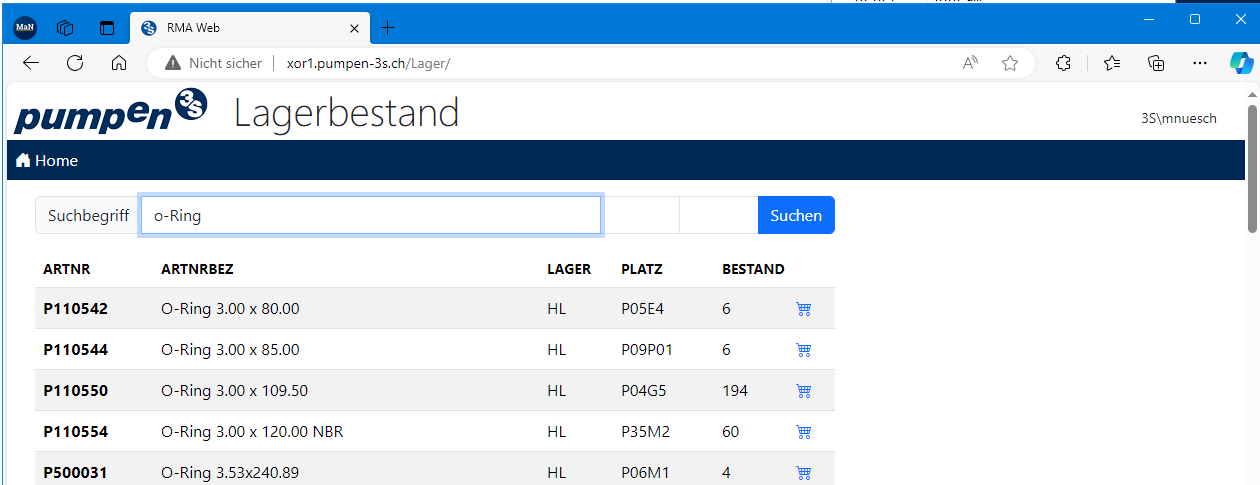Open the favorites list

pos(1112,63)
